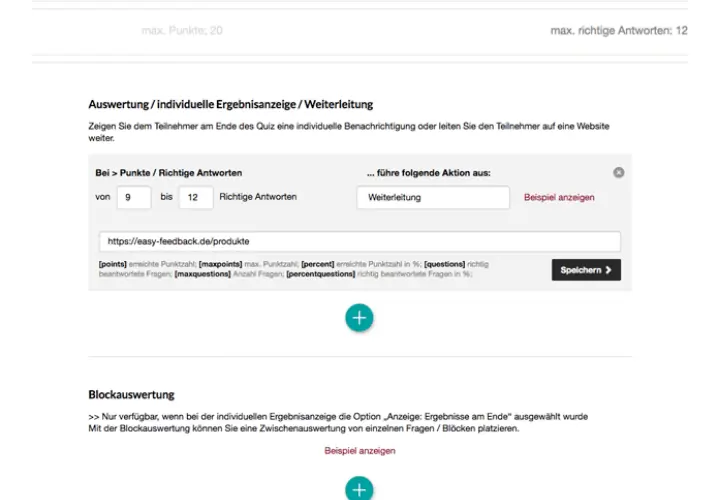720x500 pixels.
Task: Click the 'max. richtige Antworten: 12' text
Action: [x=618, y=31]
